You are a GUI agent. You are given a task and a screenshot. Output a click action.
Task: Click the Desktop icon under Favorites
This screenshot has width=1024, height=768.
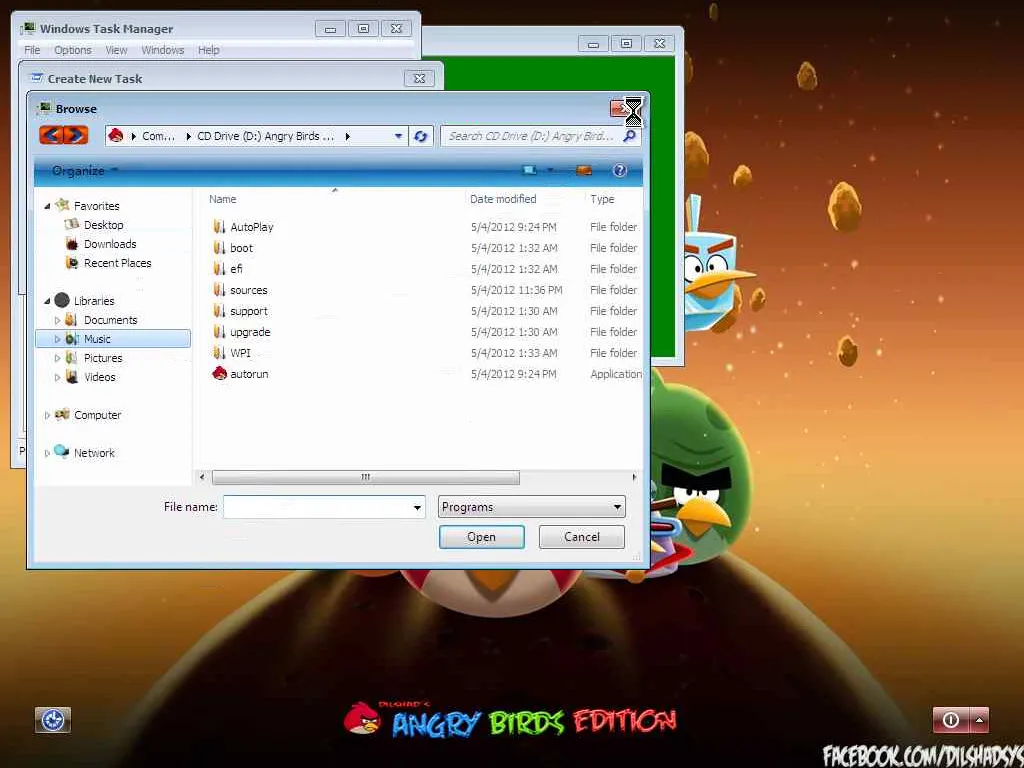coord(72,224)
